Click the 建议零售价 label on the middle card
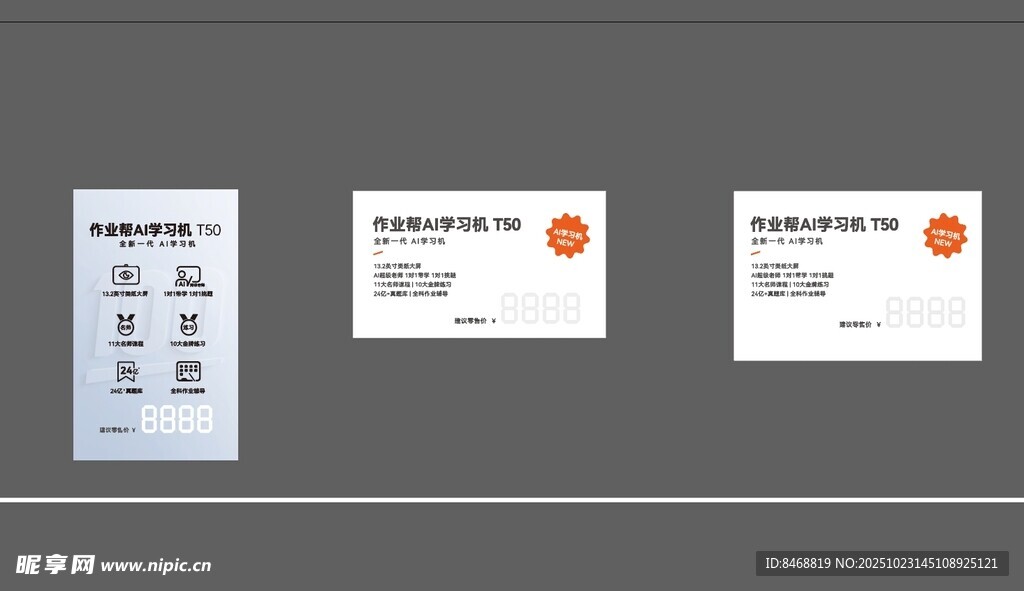 [x=472, y=321]
